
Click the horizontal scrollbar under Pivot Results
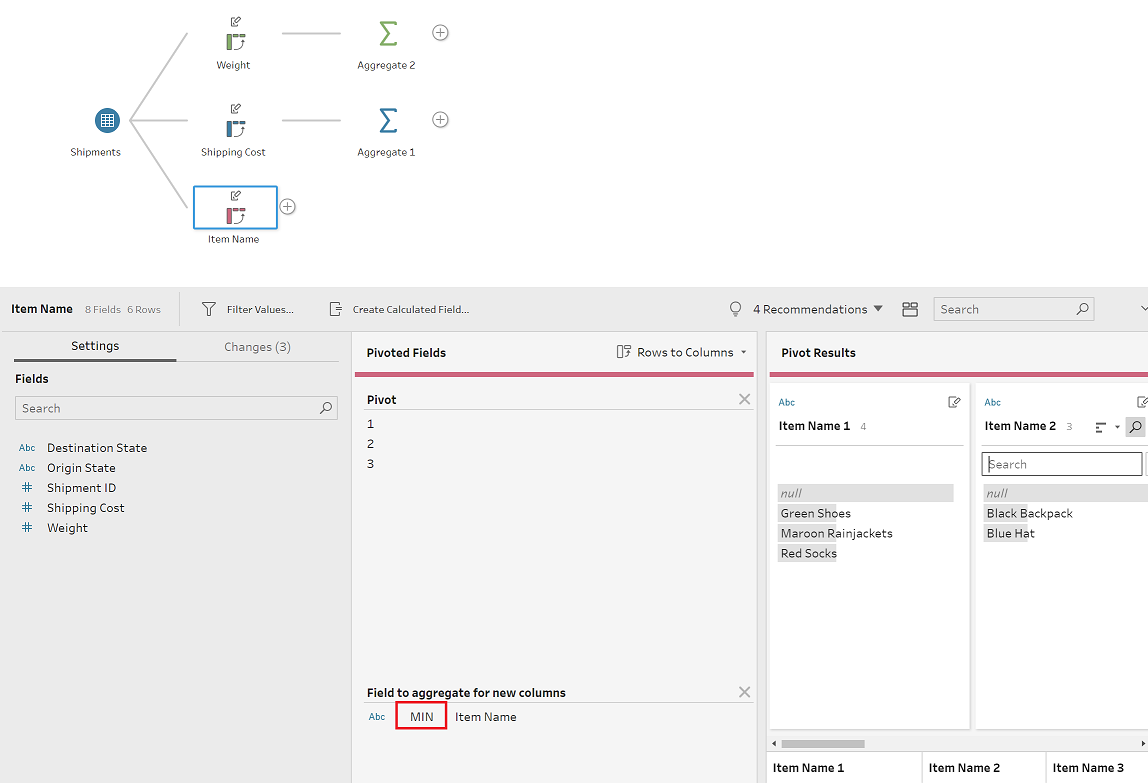823,743
